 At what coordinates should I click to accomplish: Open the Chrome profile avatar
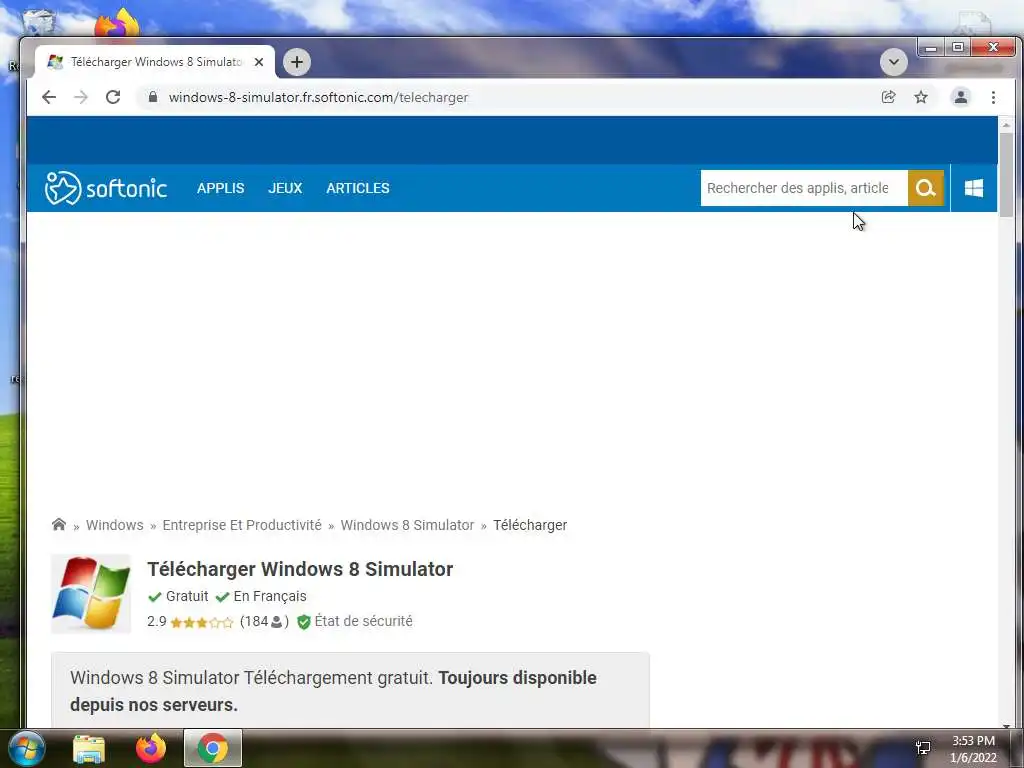tap(961, 97)
